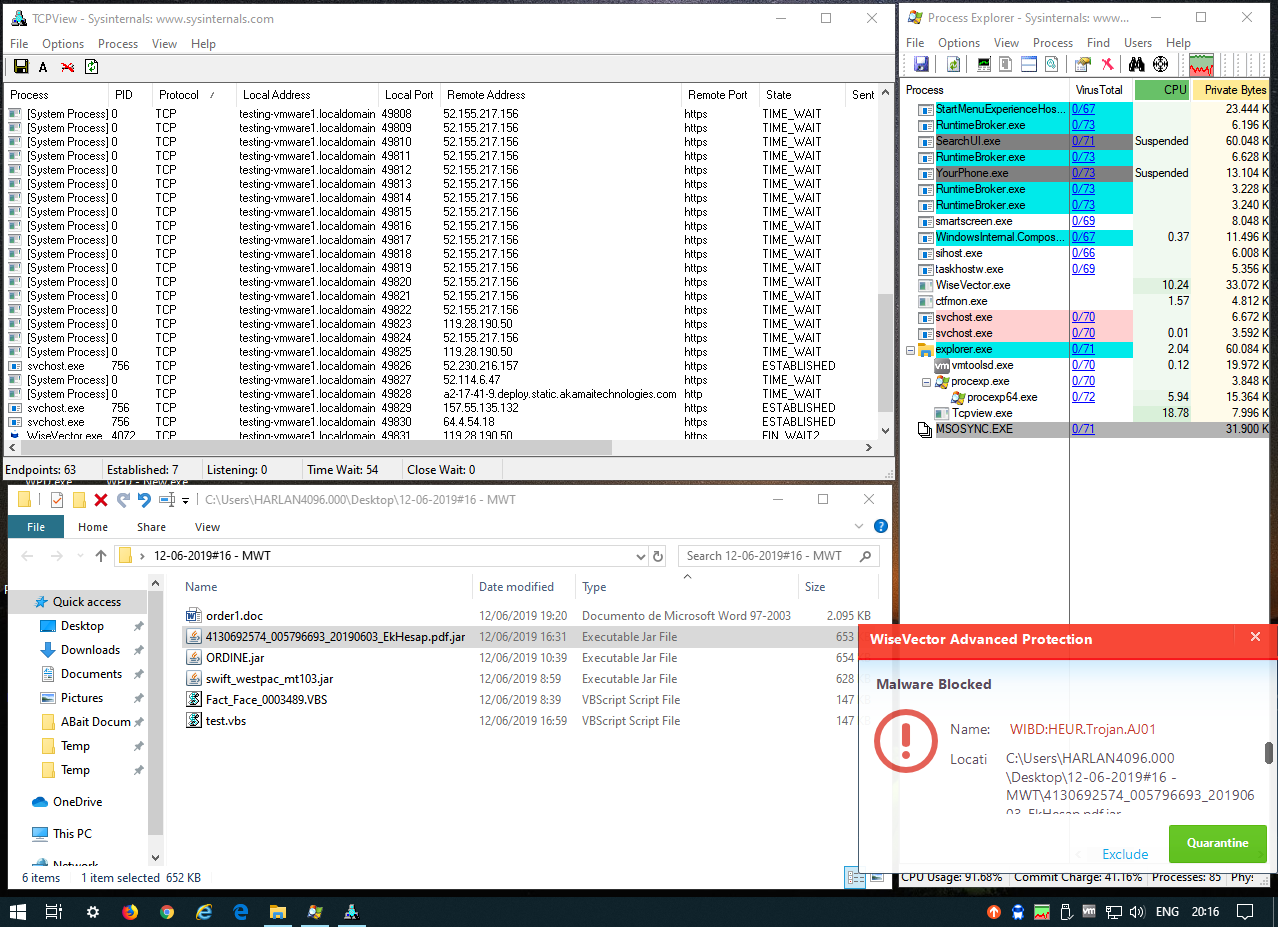Click the Rename icon in Explorer quick access toolbar
Image resolution: width=1278 pixels, height=927 pixels.
pyautogui.click(x=167, y=500)
